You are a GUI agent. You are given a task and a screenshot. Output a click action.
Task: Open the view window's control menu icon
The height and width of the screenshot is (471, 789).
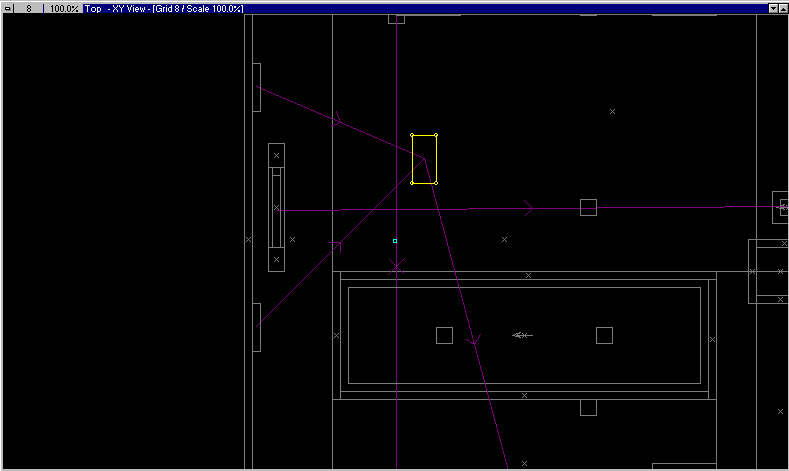pyautogui.click(x=8, y=9)
